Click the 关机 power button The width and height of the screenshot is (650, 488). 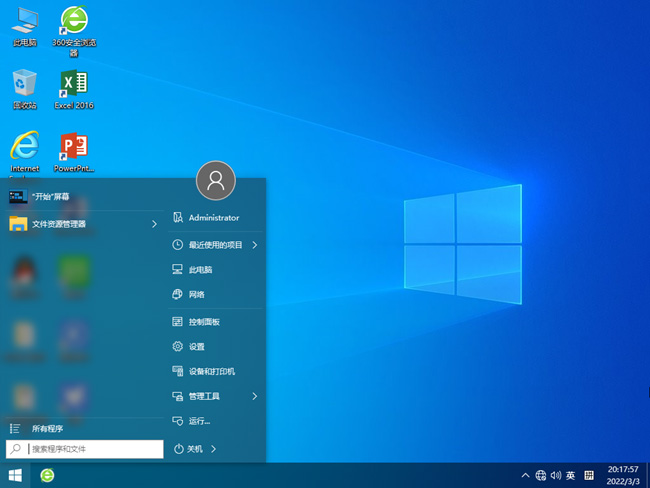(x=189, y=449)
